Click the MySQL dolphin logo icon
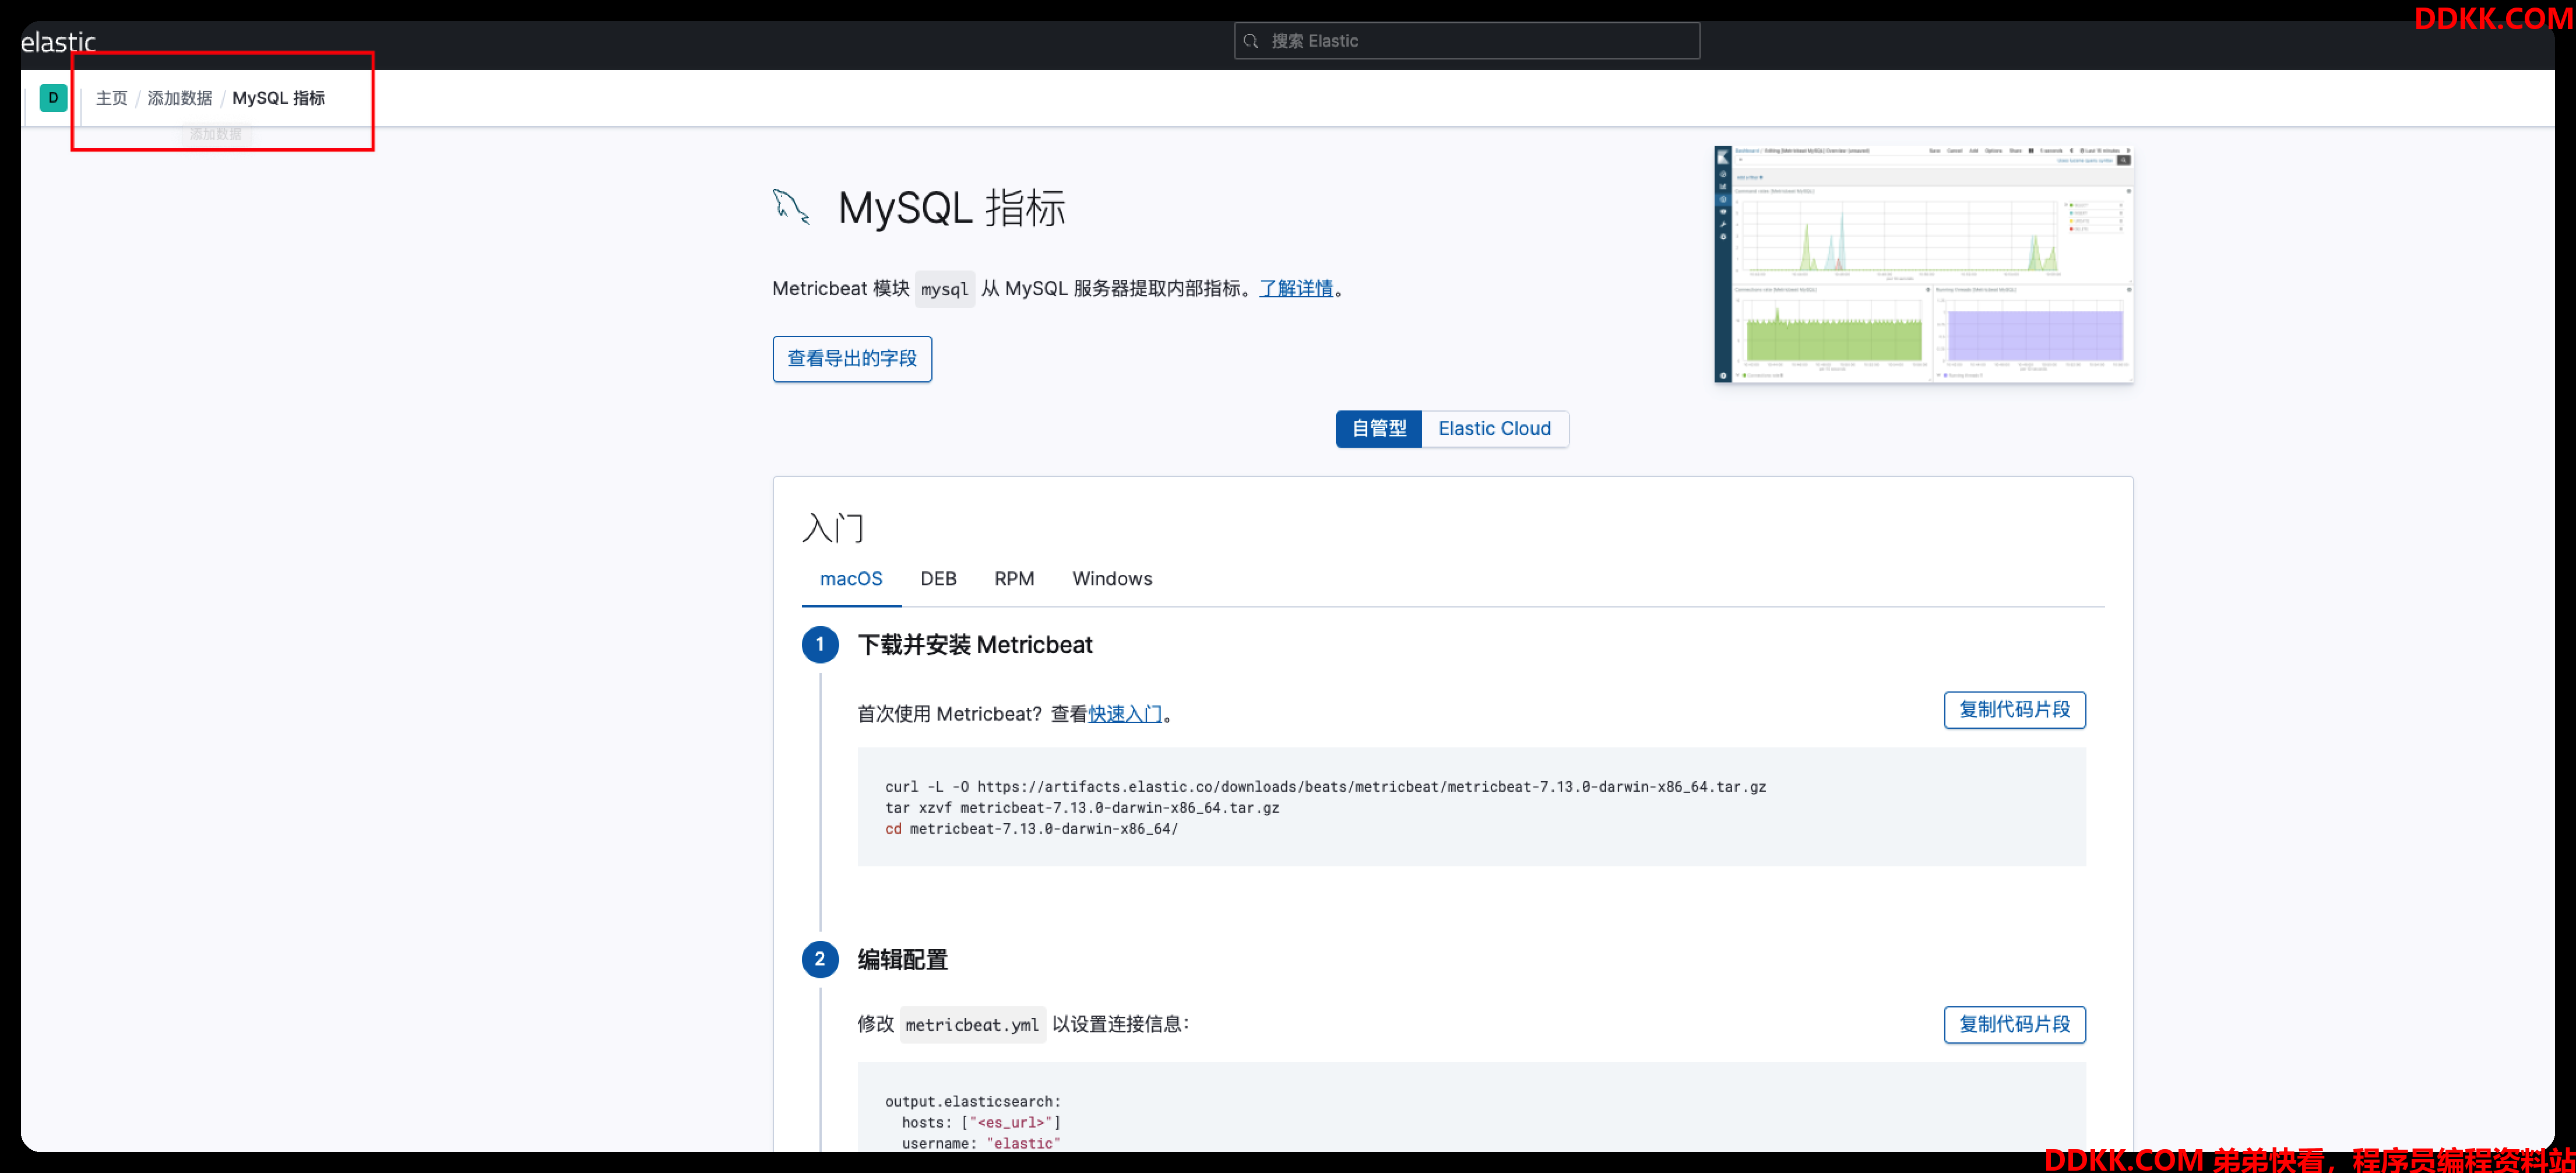Image resolution: width=2576 pixels, height=1173 pixels. (791, 207)
